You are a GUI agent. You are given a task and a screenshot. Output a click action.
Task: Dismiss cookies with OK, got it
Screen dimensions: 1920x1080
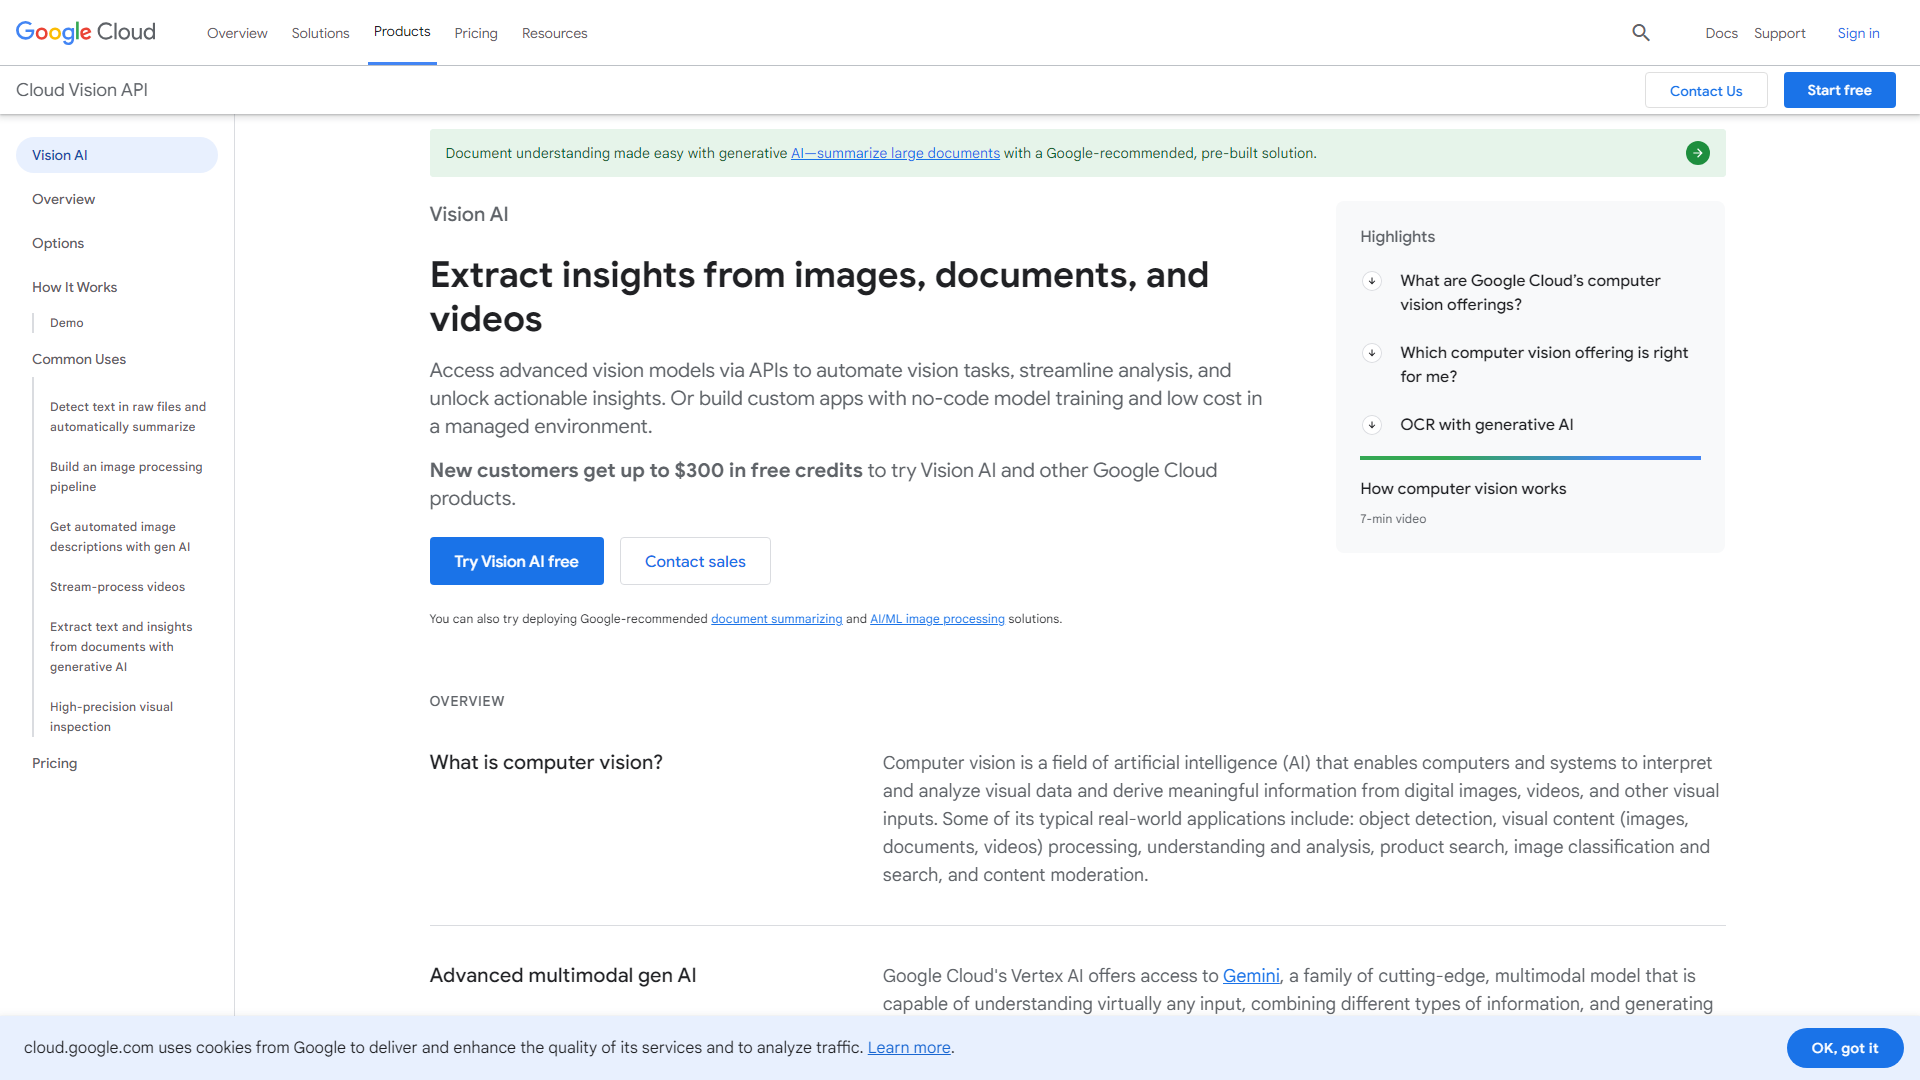click(x=1845, y=1048)
